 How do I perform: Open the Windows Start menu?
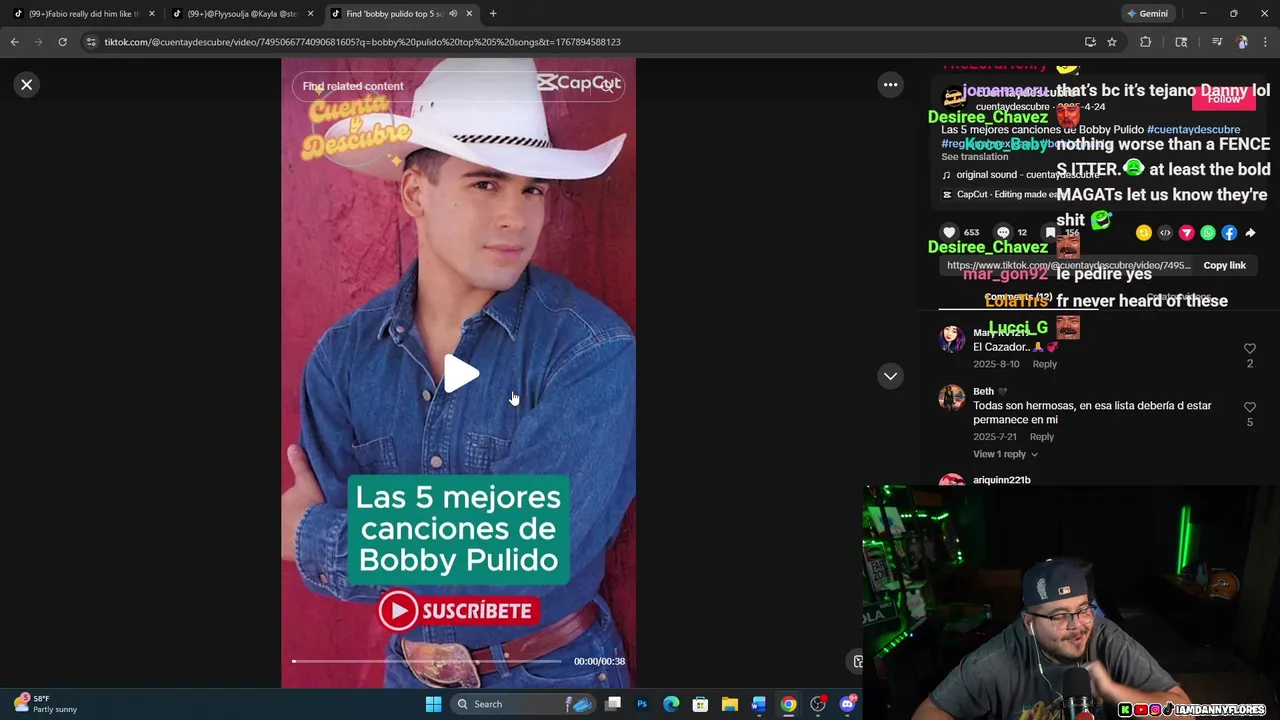tap(433, 704)
